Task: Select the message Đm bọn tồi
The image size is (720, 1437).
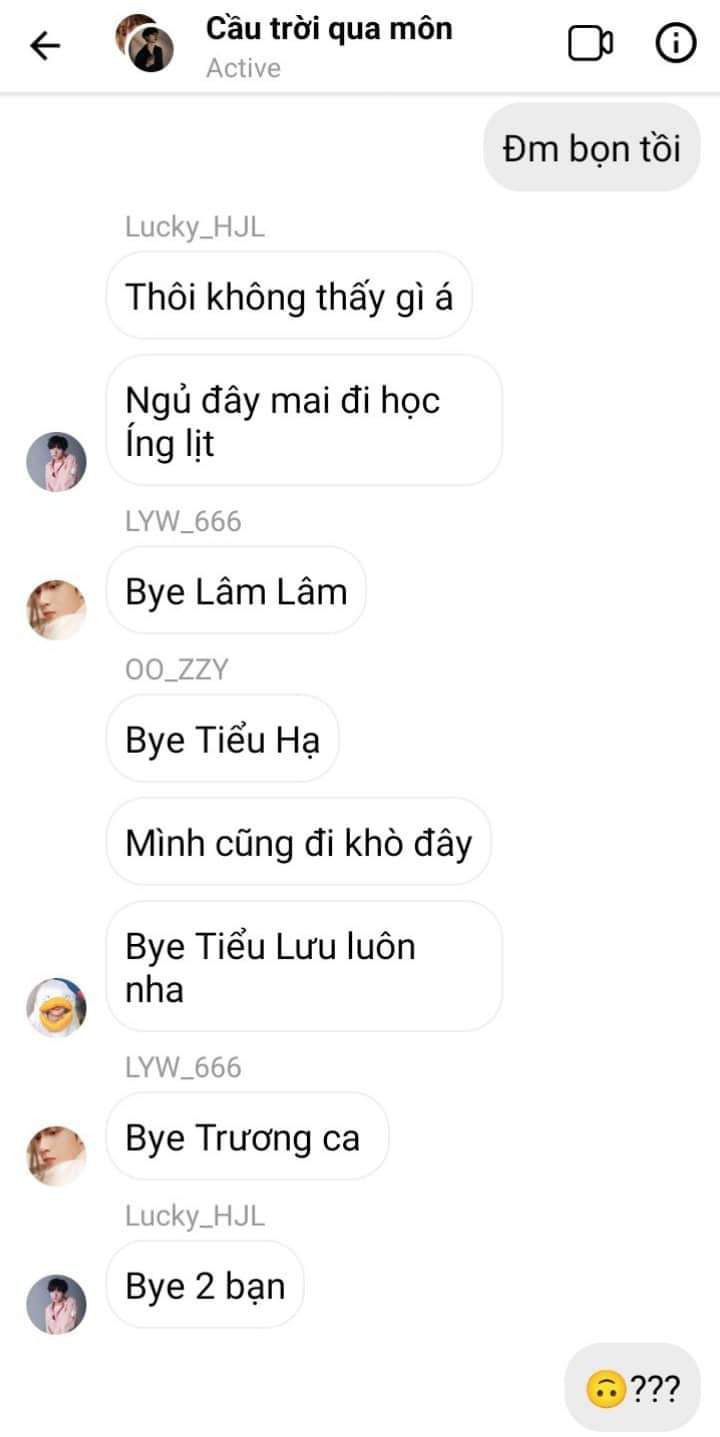Action: click(x=592, y=148)
